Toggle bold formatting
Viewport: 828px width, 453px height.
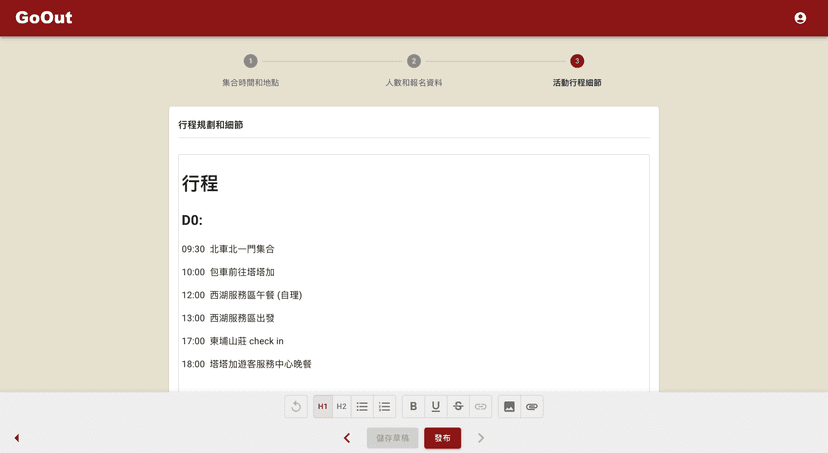pyautogui.click(x=414, y=407)
